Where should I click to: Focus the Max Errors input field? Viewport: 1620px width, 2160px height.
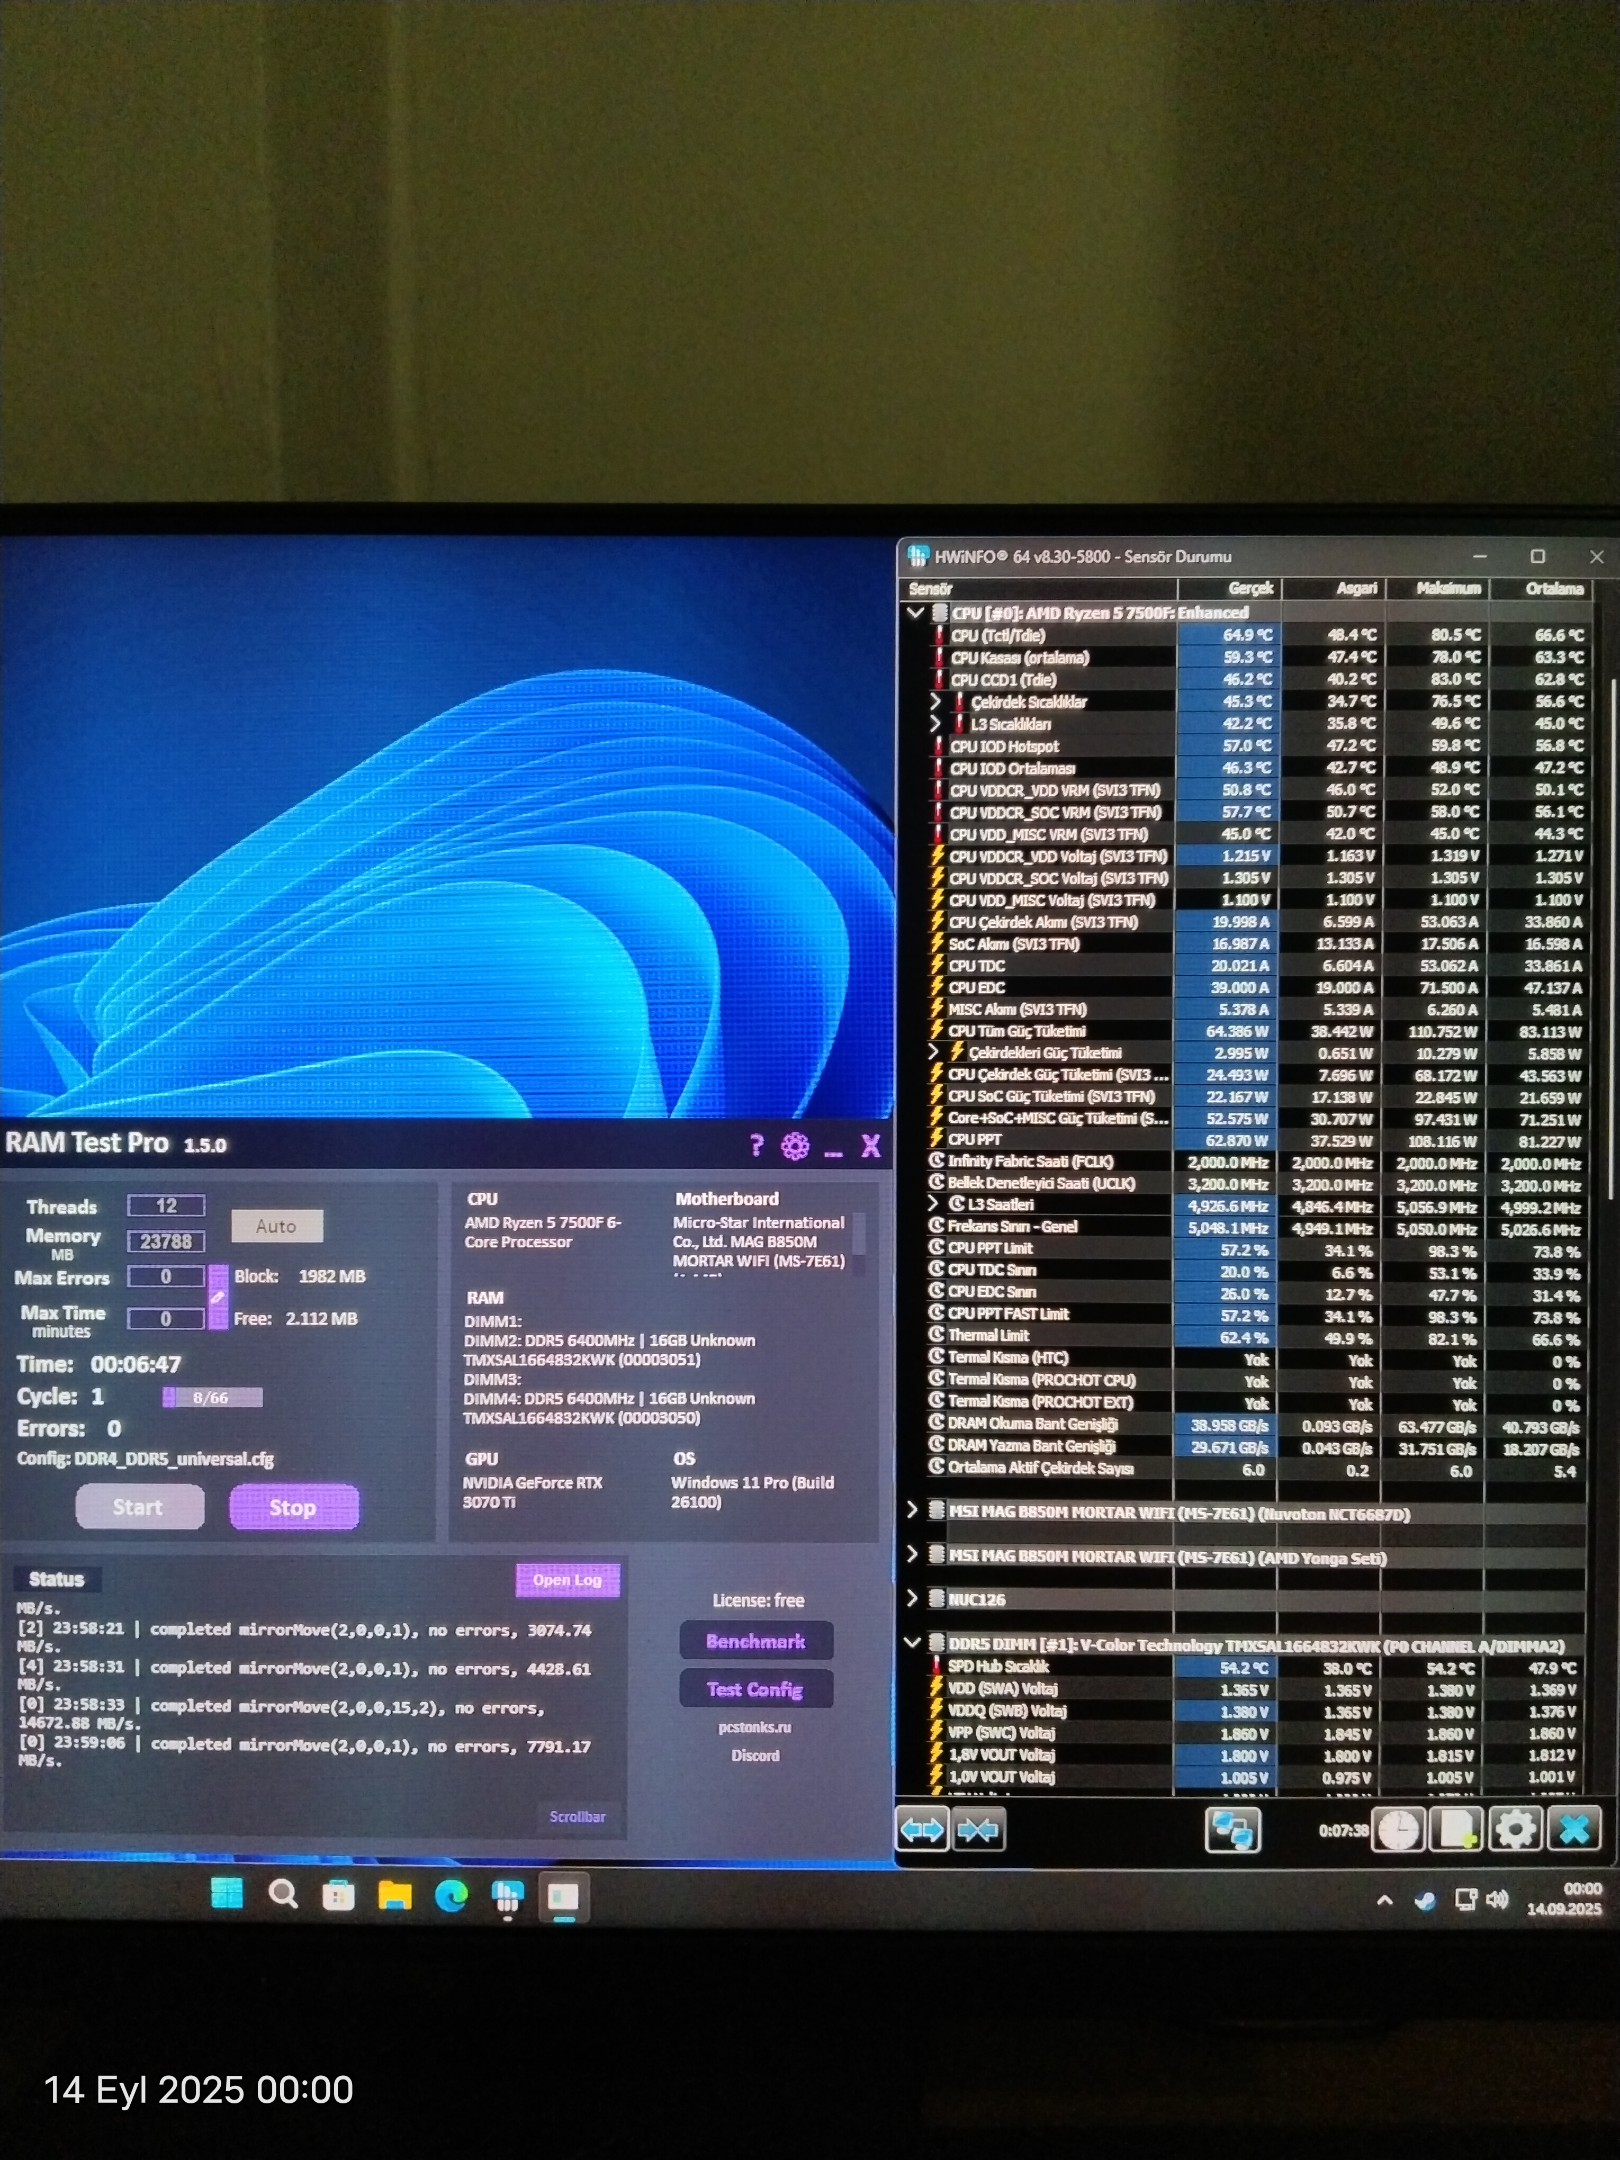(x=166, y=1276)
